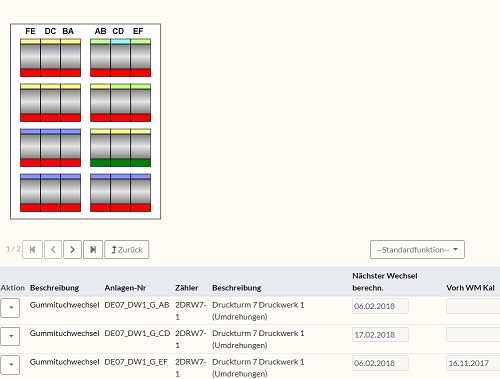Viewport: 500px width, 379px height.
Task: Select the FE cylinder in the top row
Action: pos(30,58)
